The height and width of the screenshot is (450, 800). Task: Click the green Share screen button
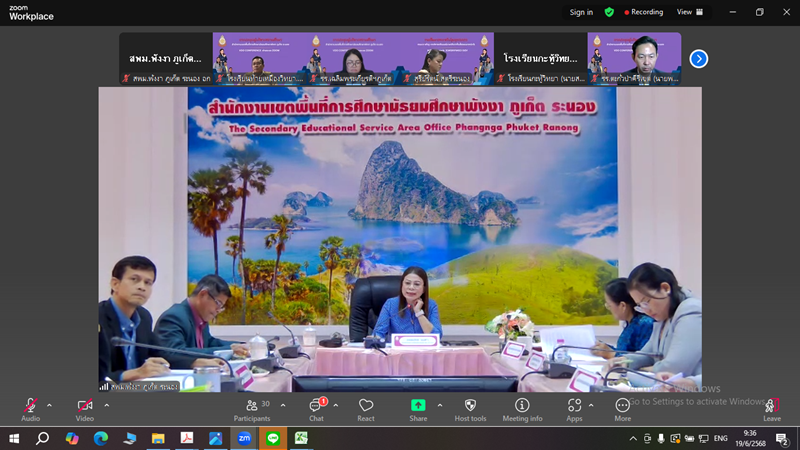tap(418, 410)
